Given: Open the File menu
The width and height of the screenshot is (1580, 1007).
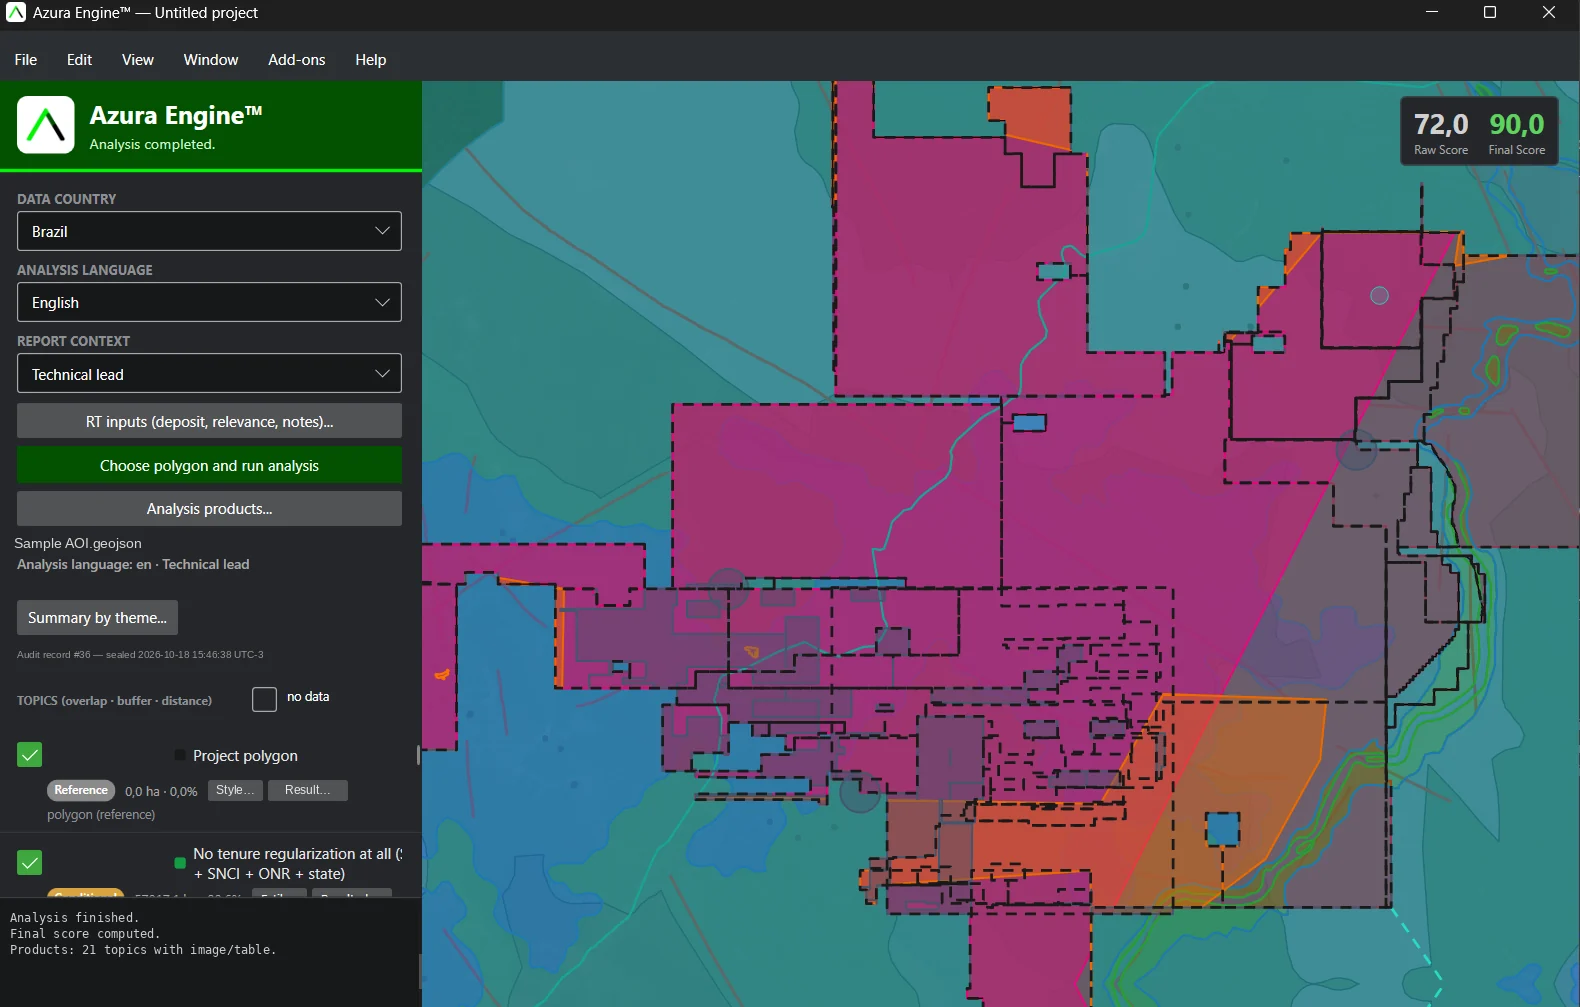Looking at the screenshot, I should coord(26,60).
